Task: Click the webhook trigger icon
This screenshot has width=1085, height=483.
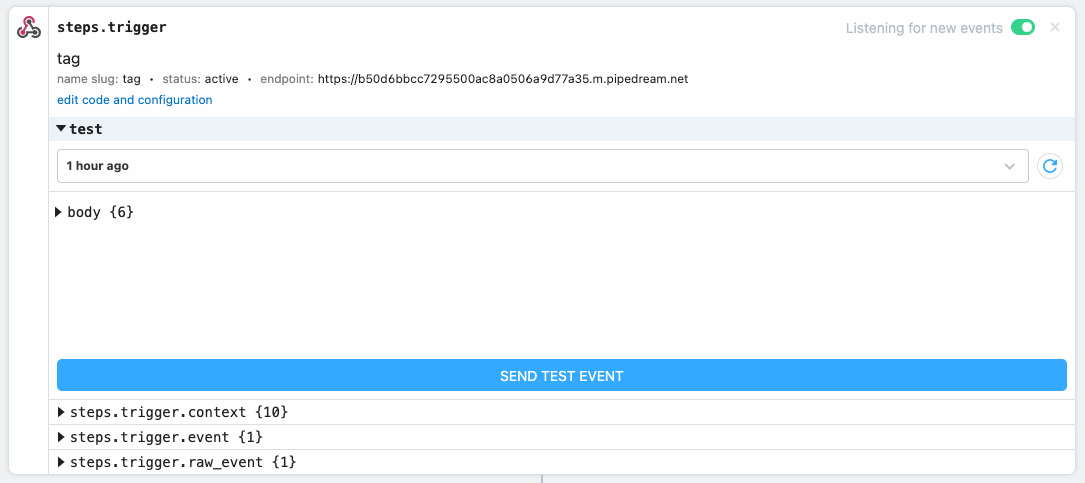Action: 29,28
